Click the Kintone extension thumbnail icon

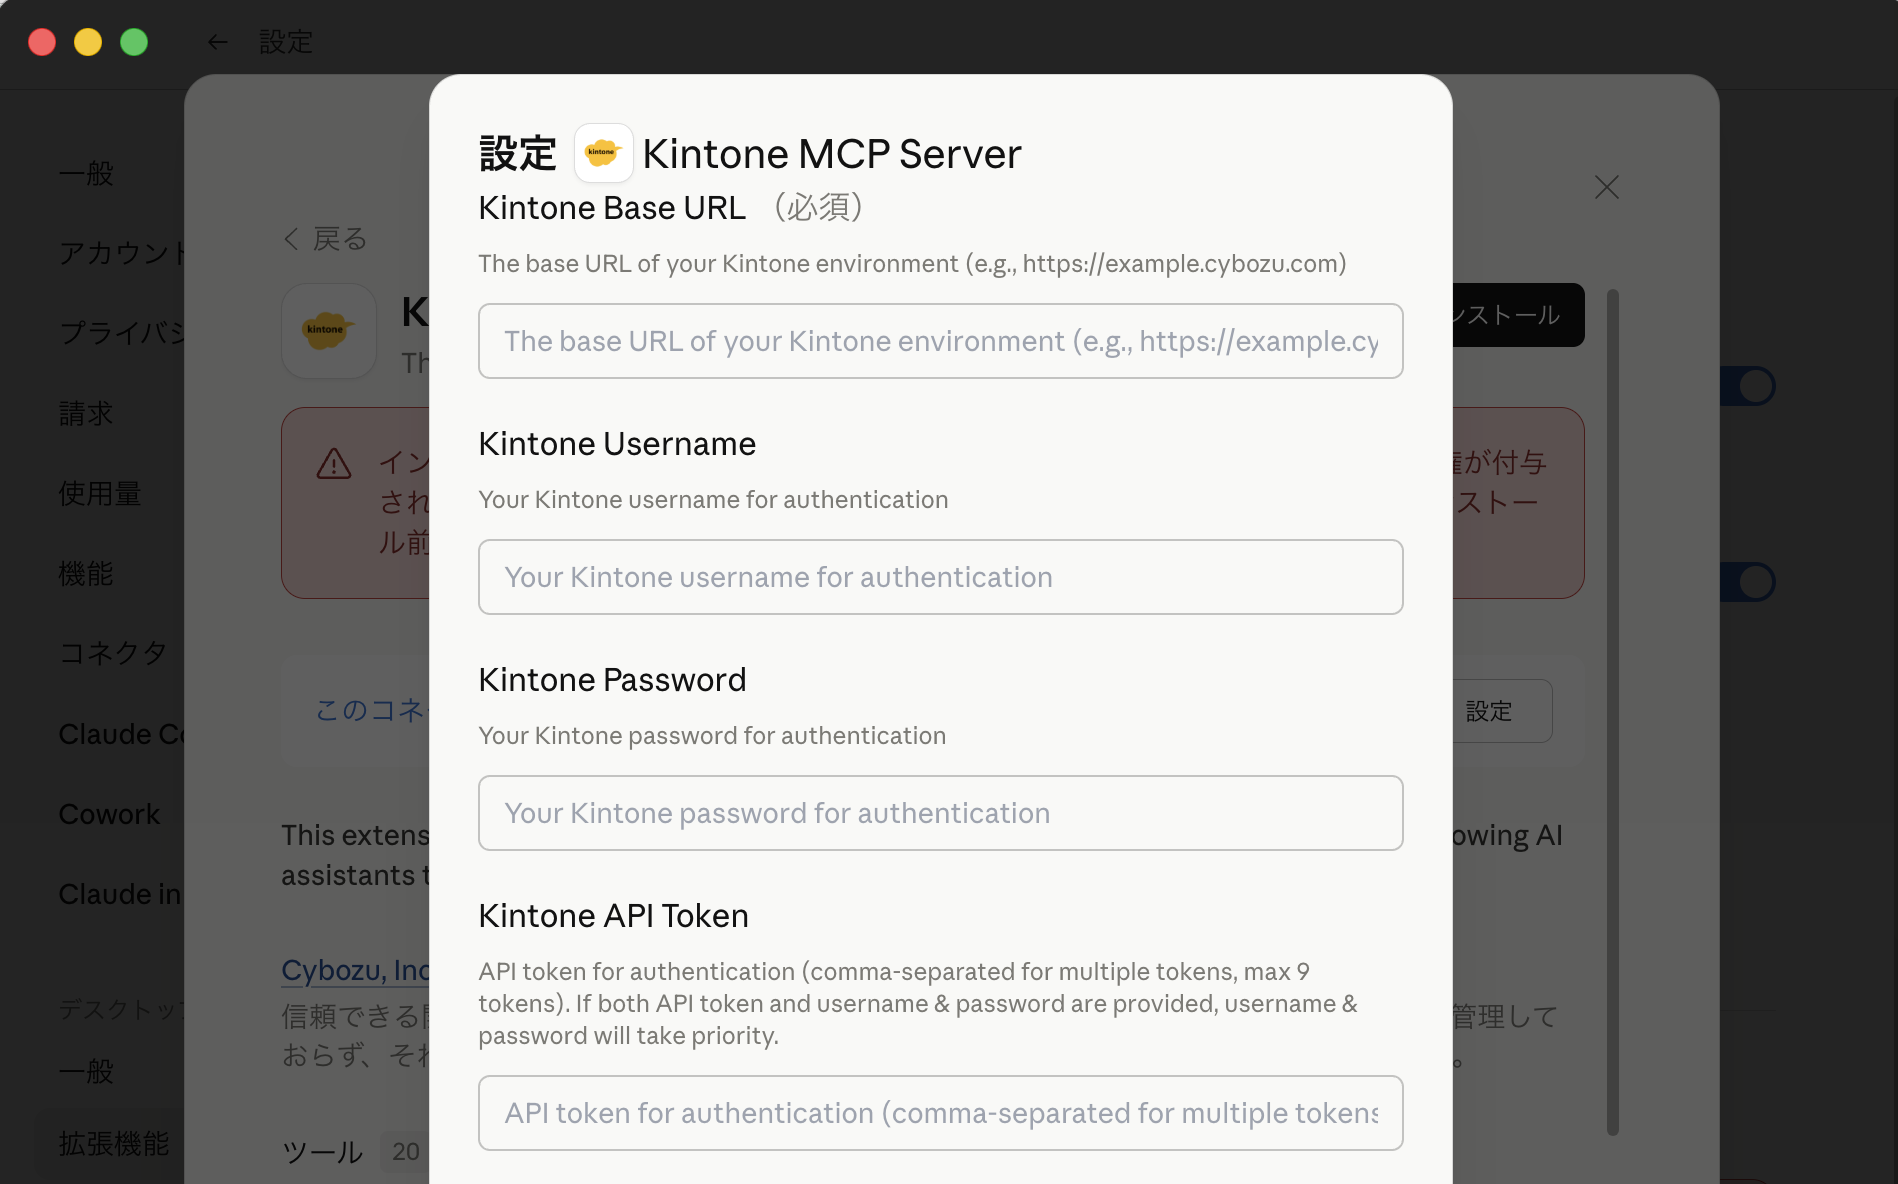[x=328, y=331]
